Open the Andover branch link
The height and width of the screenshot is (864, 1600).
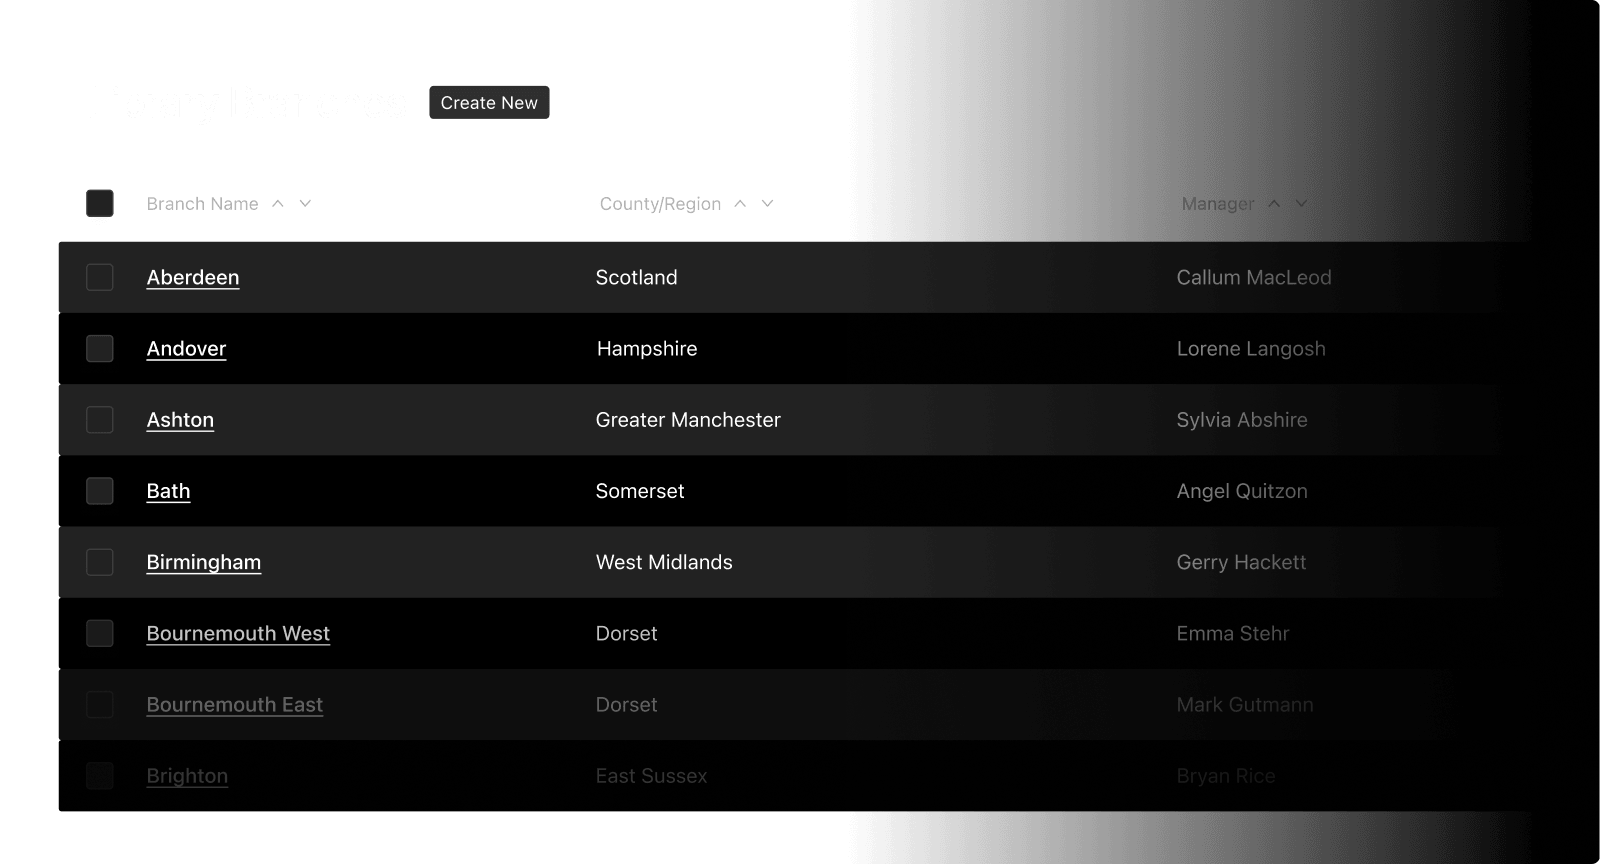click(x=186, y=349)
